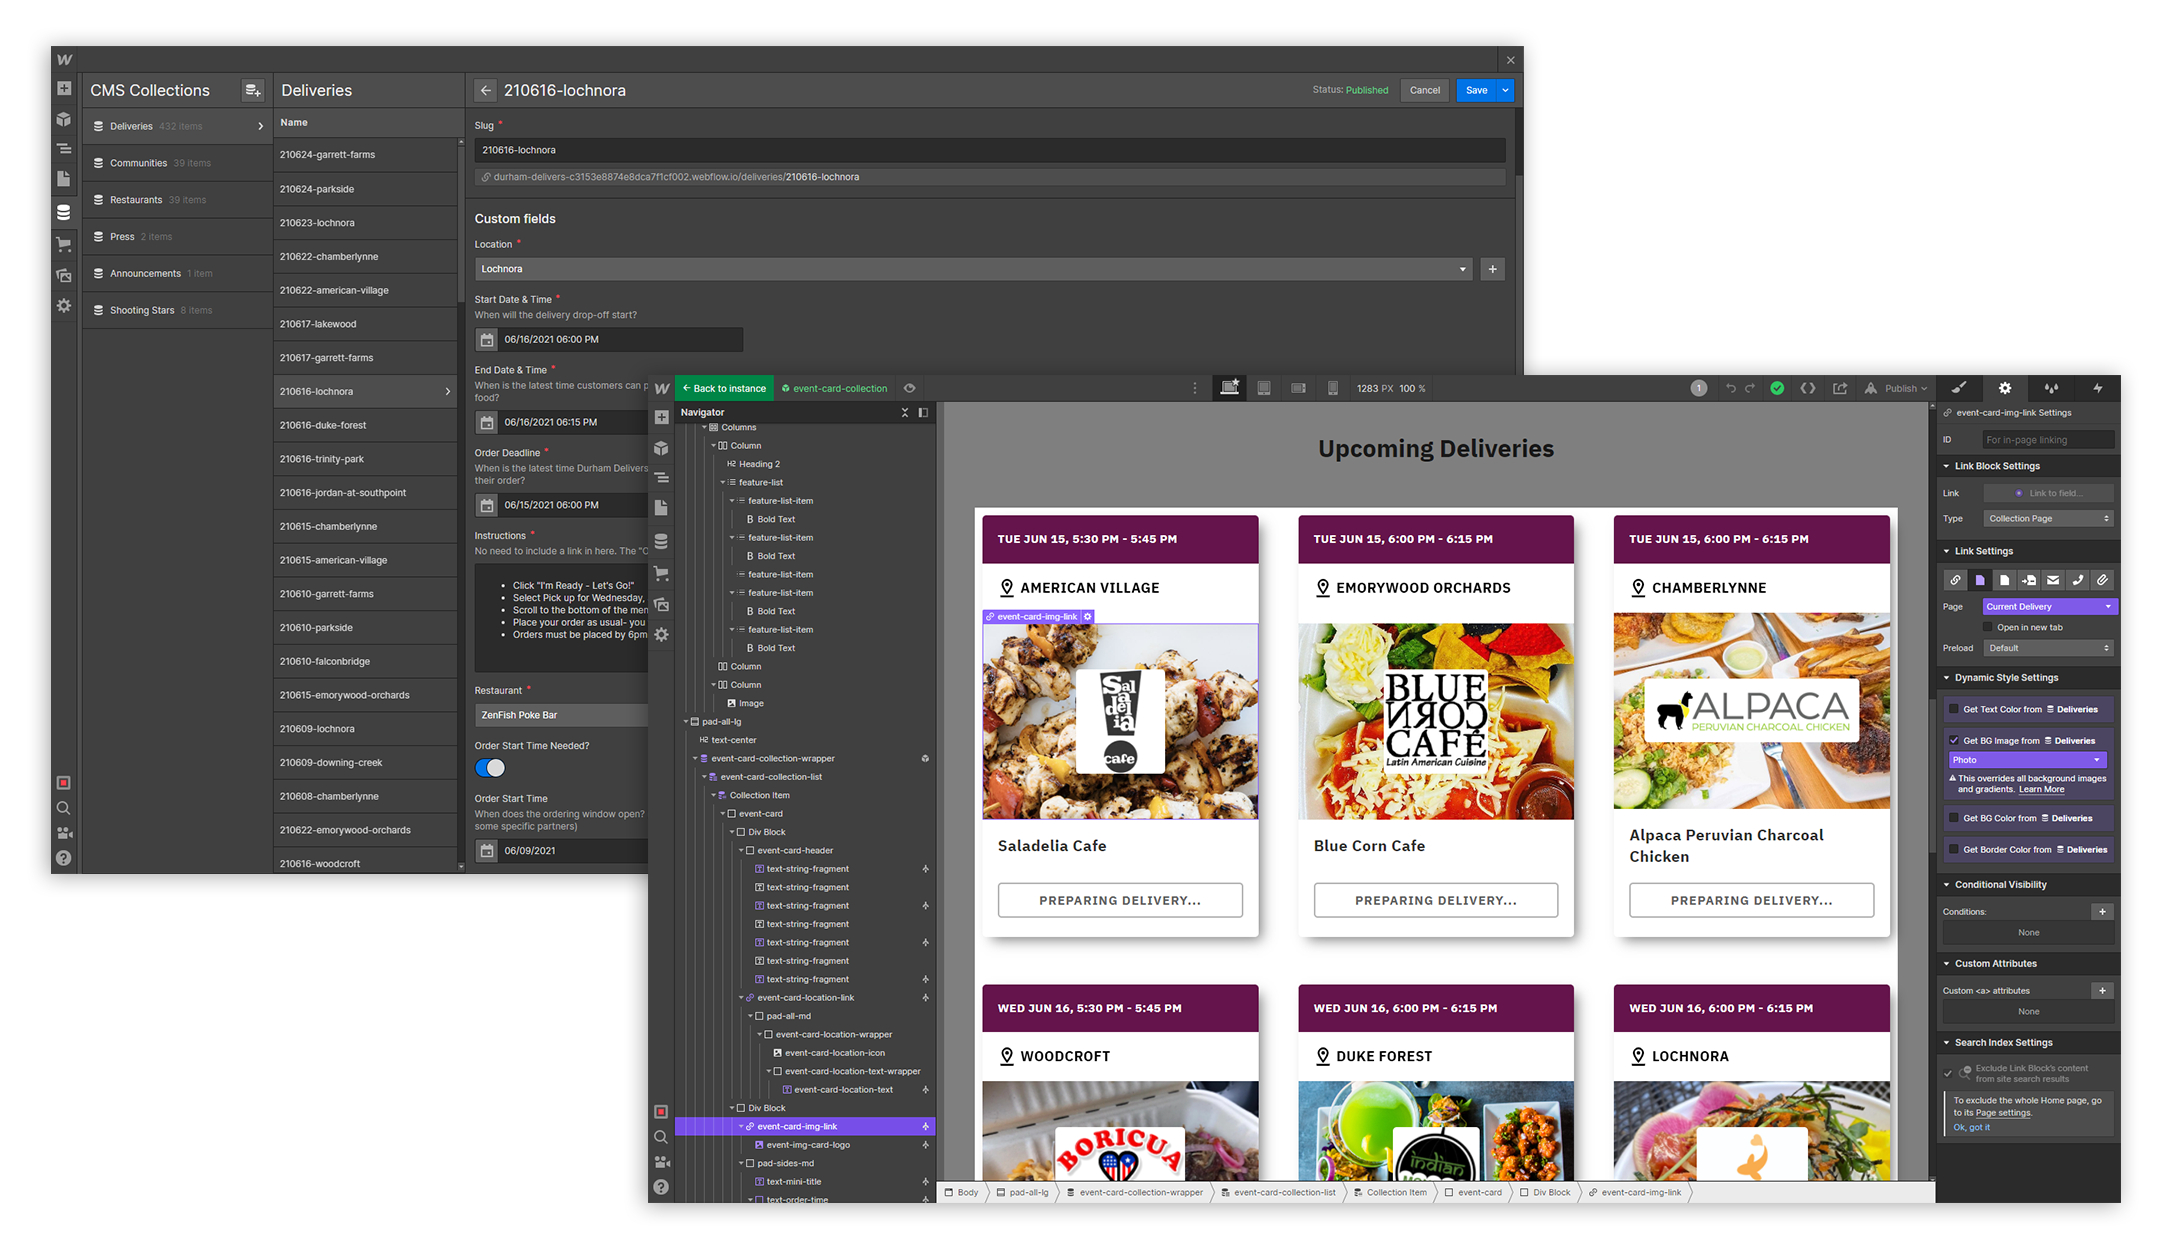The image size is (2157, 1248).
Task: Click the plus button next to Location field
Action: [1492, 269]
